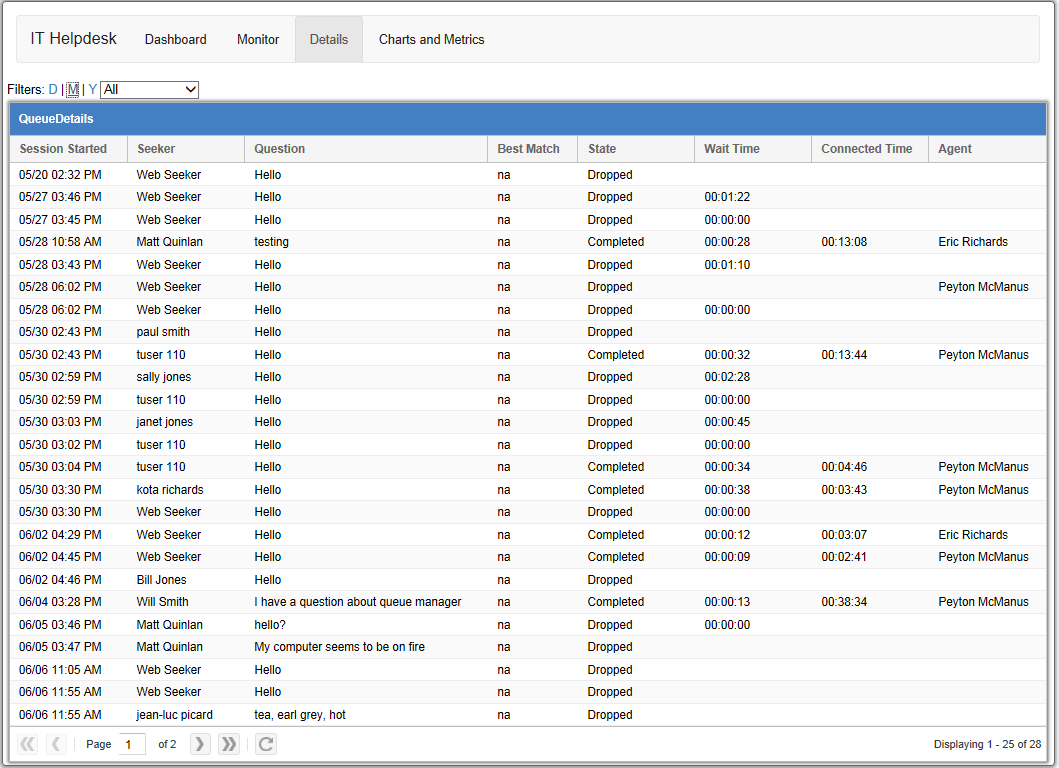Select seeker 'sally jones'
The image size is (1059, 768).
click(163, 377)
